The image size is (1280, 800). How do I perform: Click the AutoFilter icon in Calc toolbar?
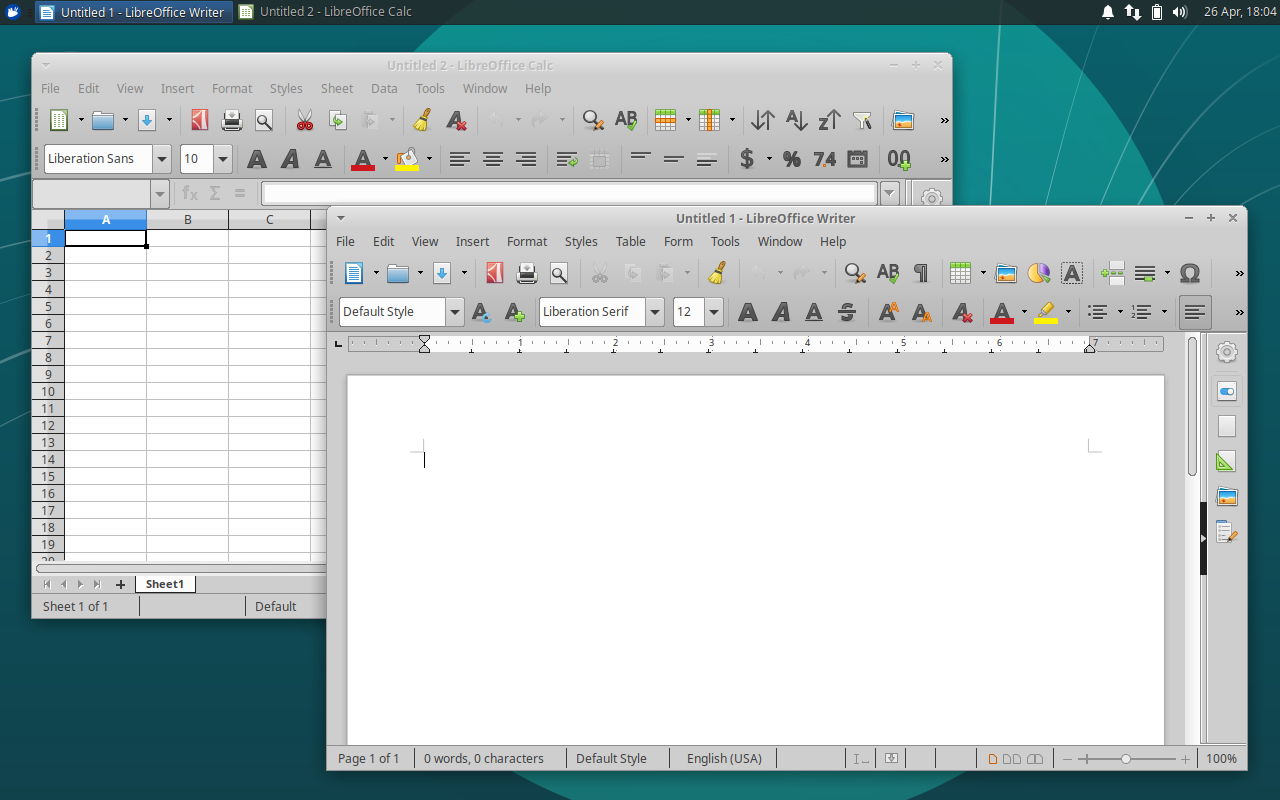tap(862, 120)
